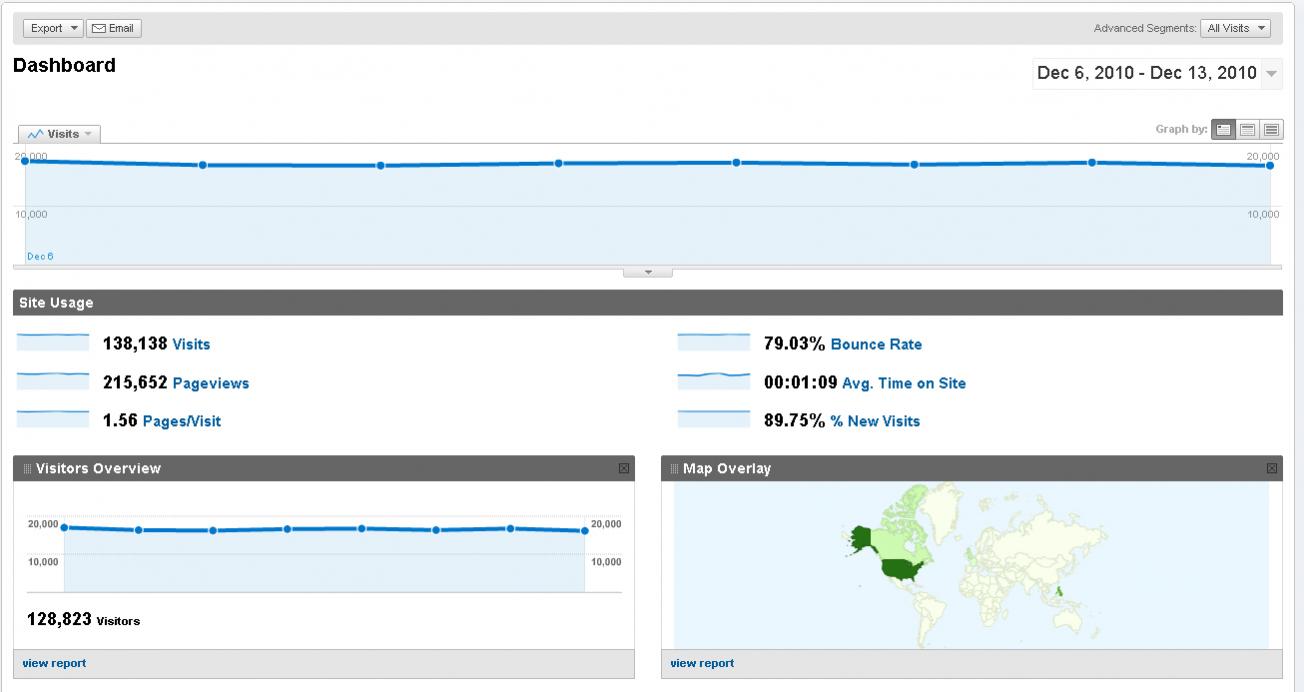The image size is (1304, 692).
Task: Click the Email button
Action: tap(114, 28)
